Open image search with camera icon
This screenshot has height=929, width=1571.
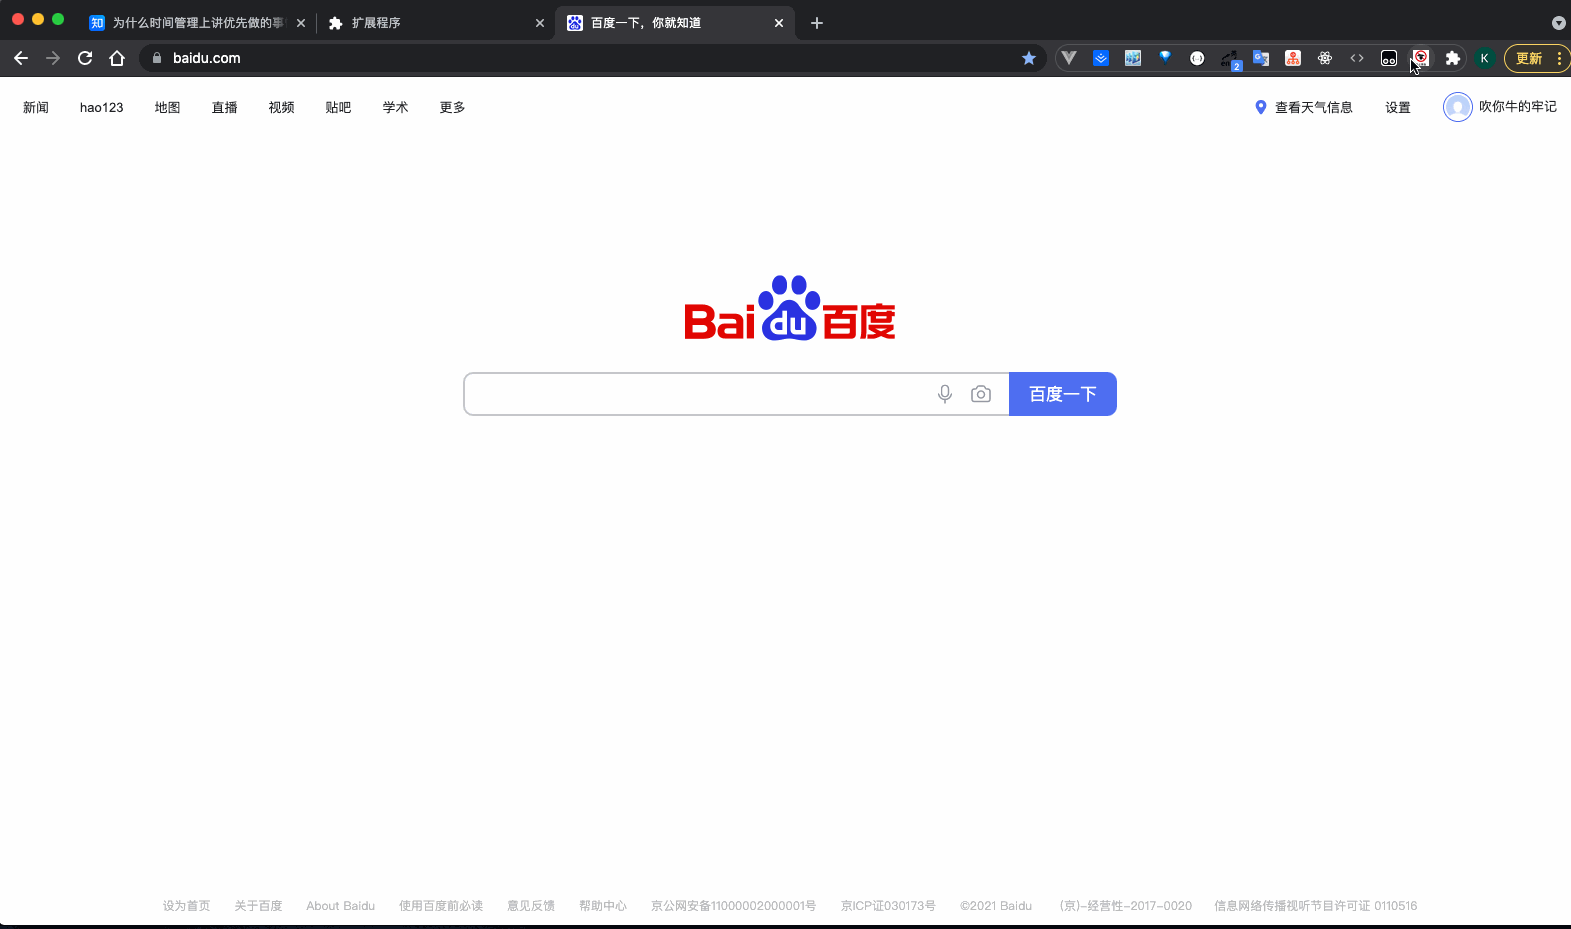click(981, 394)
